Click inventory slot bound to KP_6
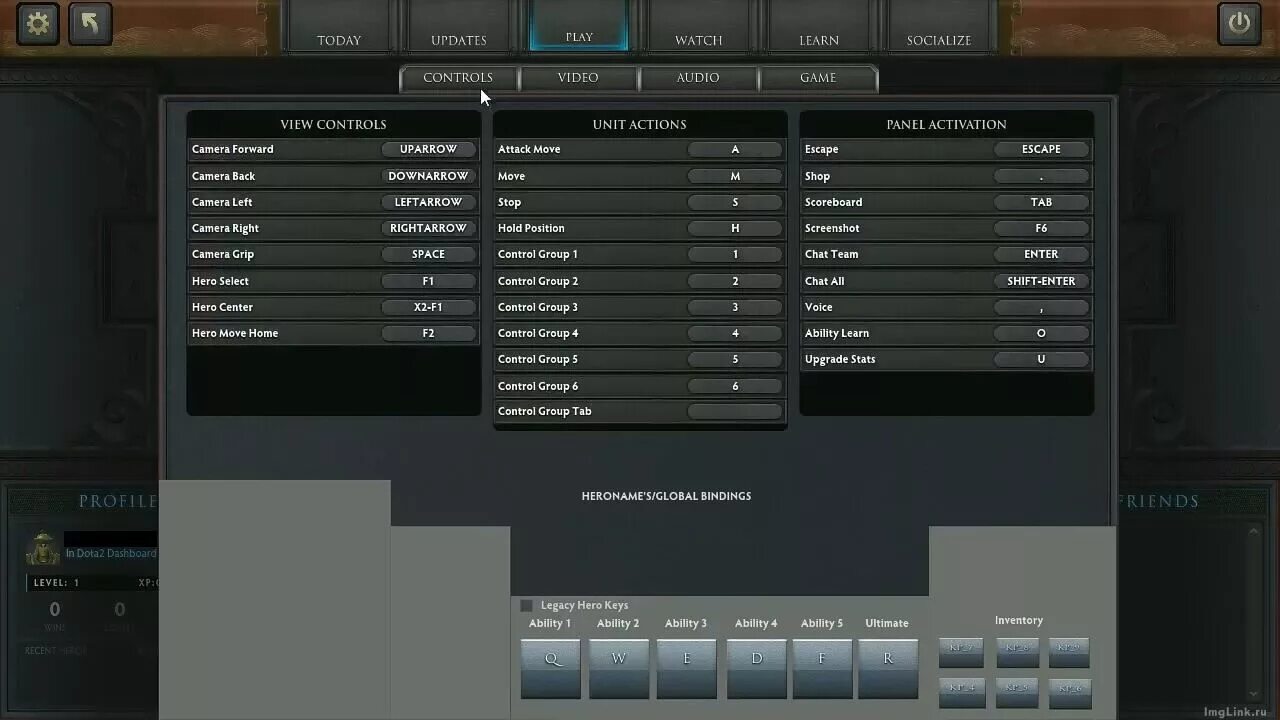Screen dimensions: 1280x720 click(1069, 692)
